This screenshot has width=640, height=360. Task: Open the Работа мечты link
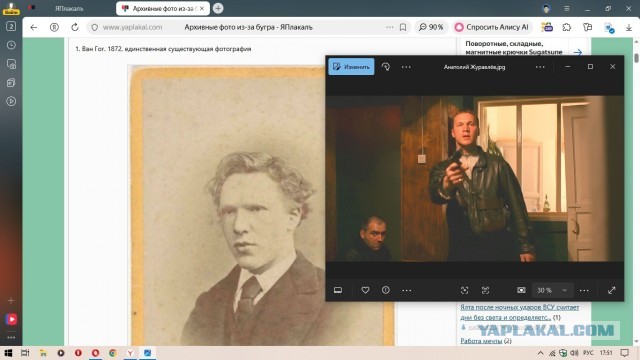pos(481,341)
